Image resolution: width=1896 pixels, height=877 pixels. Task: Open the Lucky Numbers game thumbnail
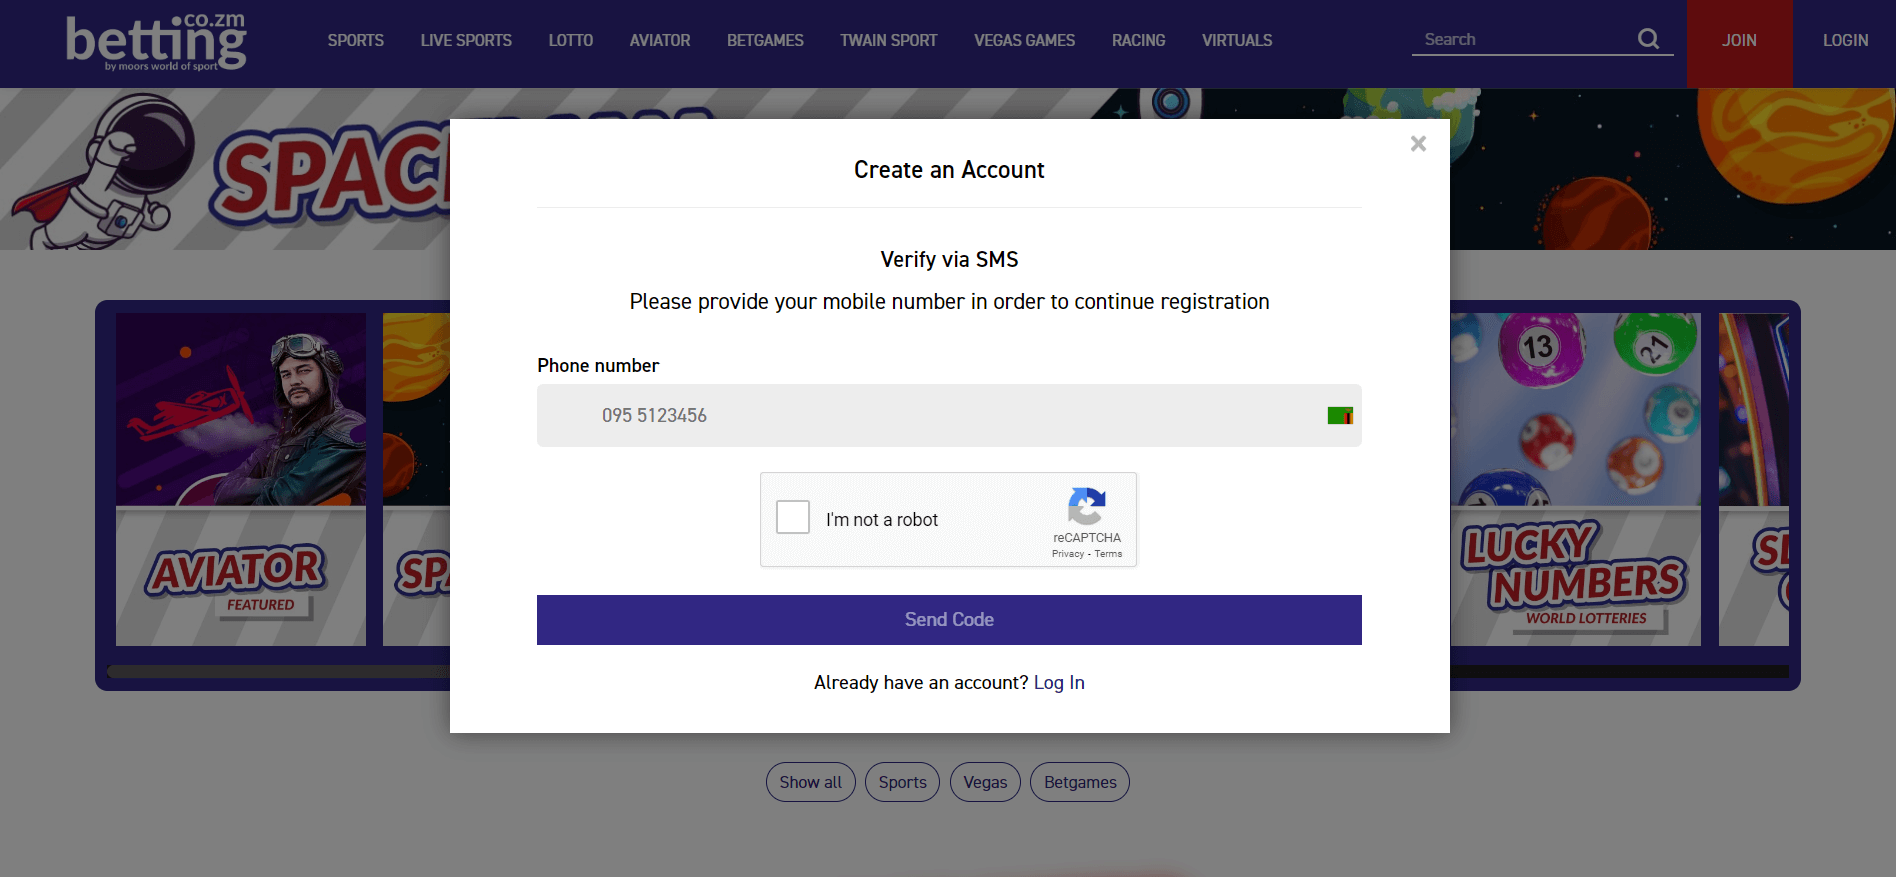click(1575, 479)
